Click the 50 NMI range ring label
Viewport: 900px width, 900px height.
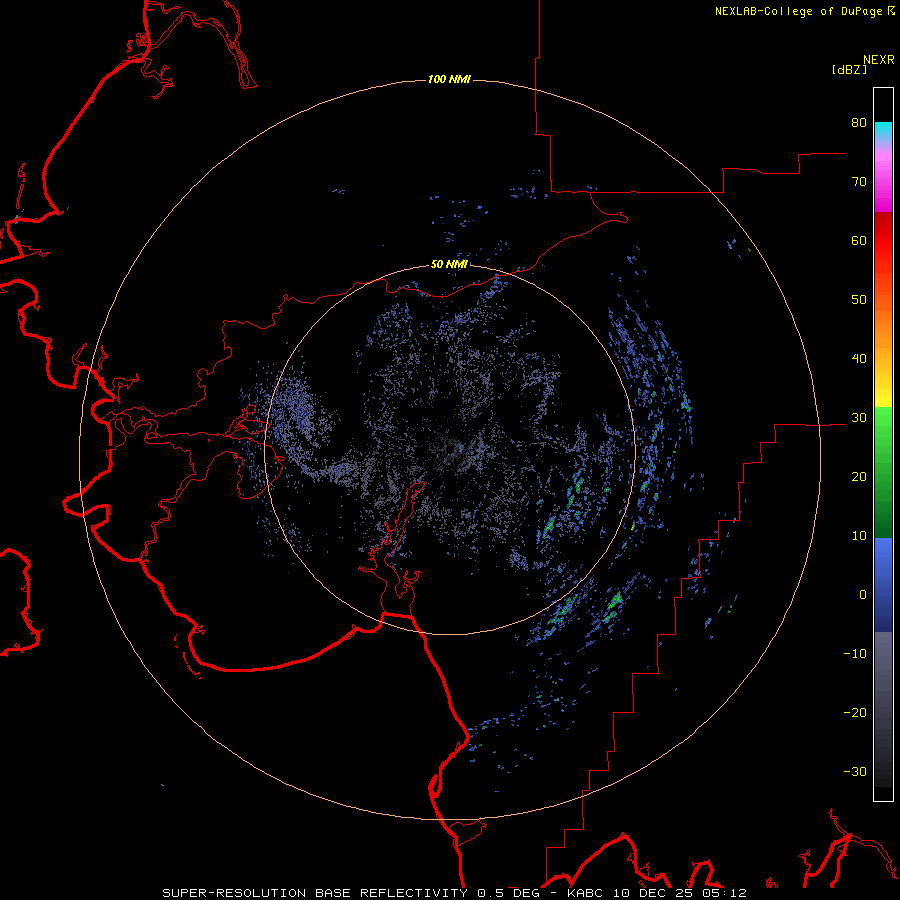(449, 264)
